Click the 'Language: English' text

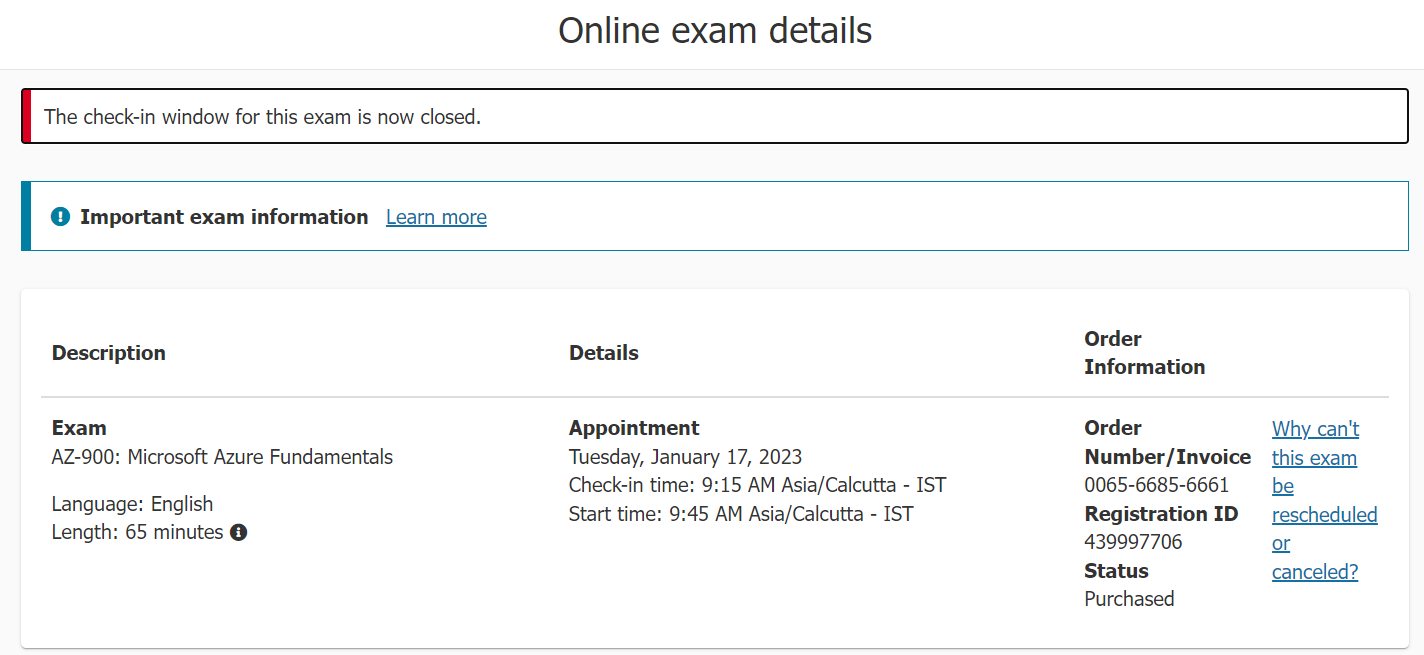132,504
